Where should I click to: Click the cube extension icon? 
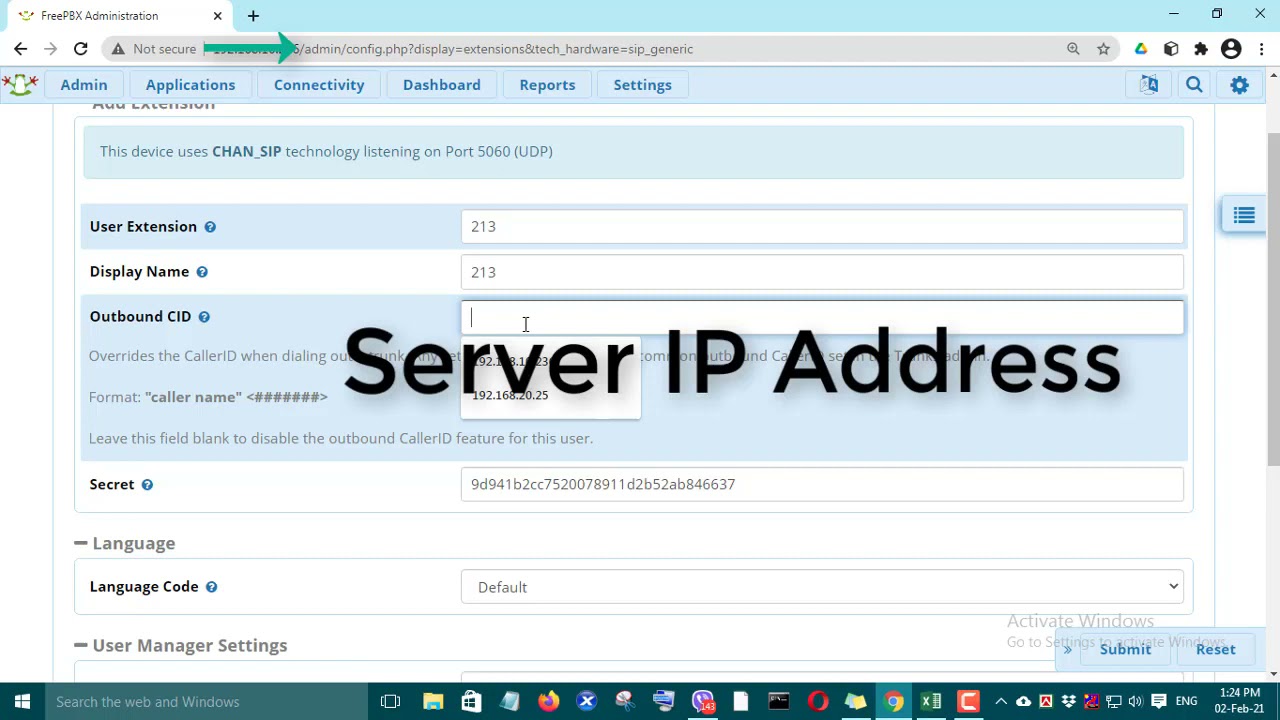click(1171, 49)
